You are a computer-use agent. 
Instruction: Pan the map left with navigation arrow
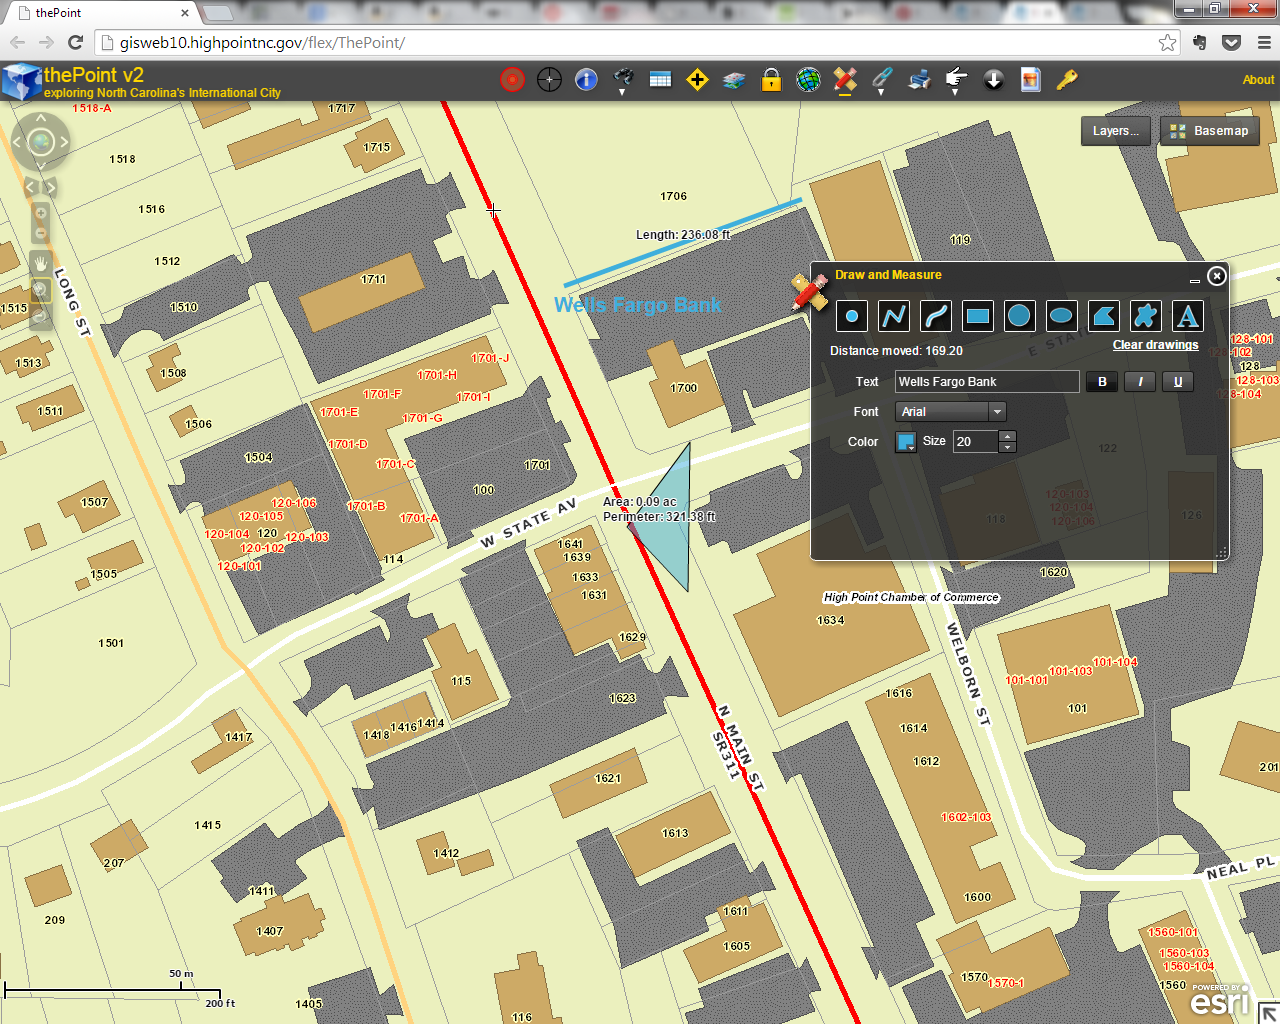click(17, 143)
